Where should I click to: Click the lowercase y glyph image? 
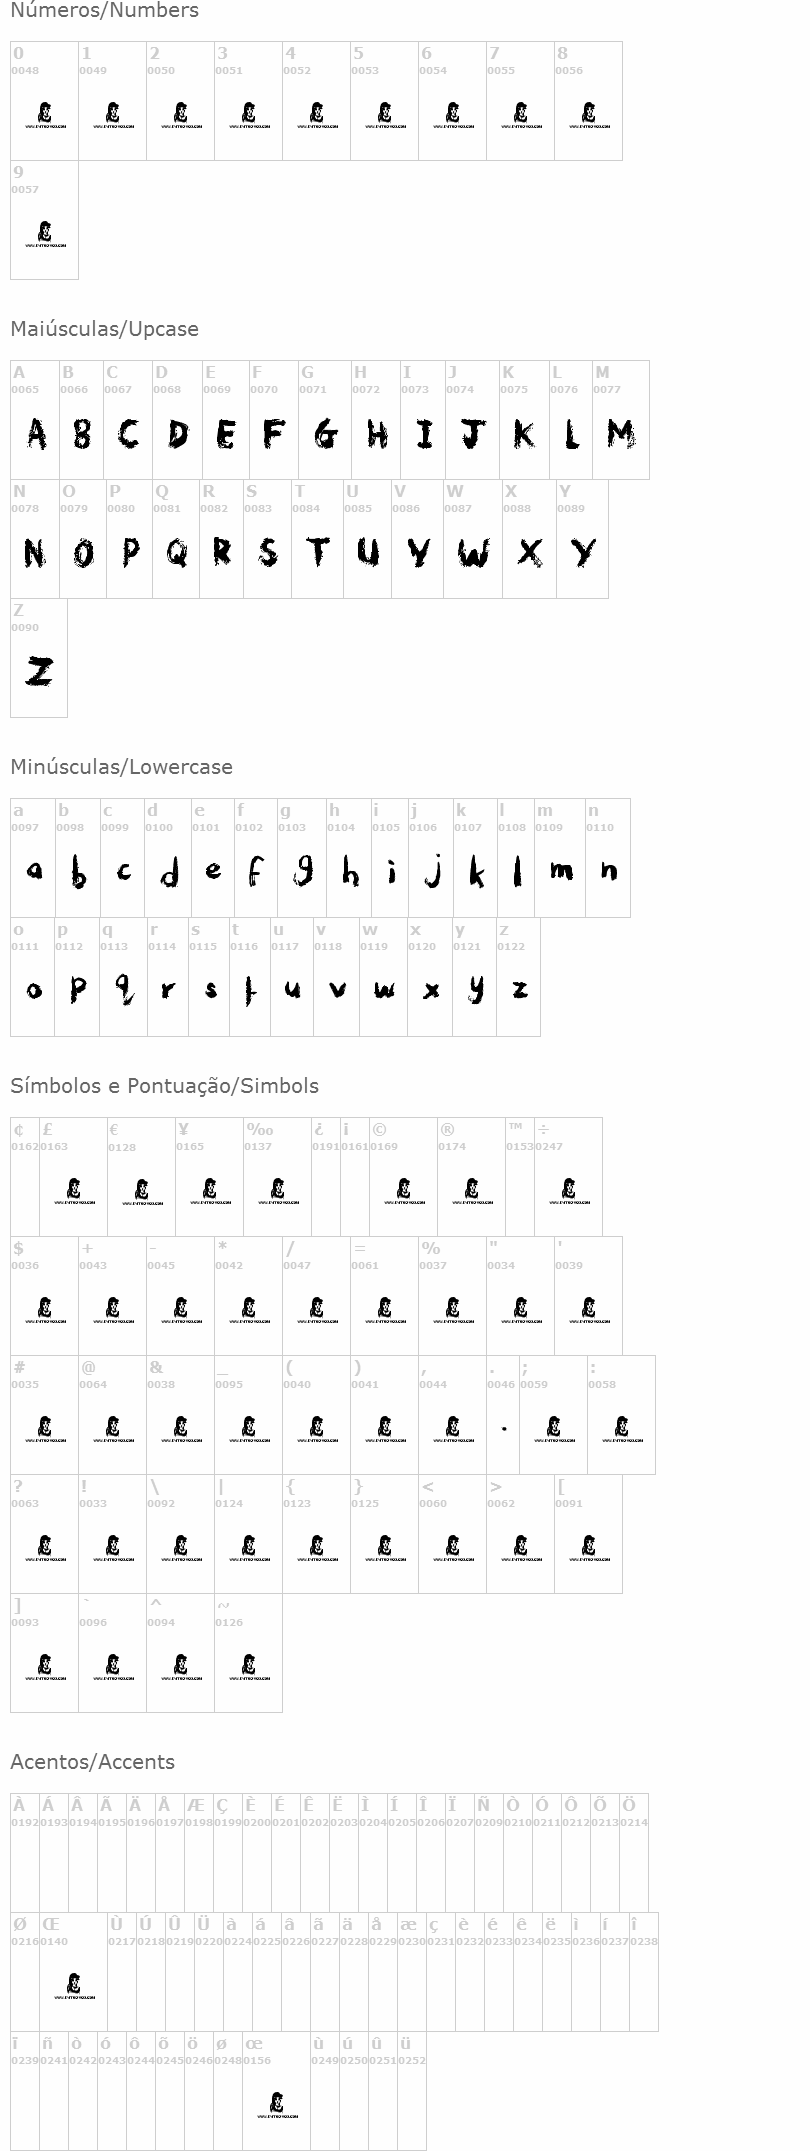[x=476, y=990]
